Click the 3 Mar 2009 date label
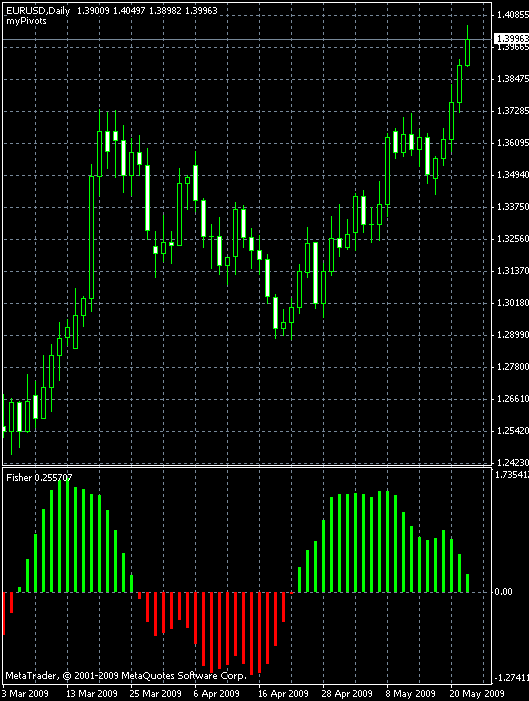529x701 pixels. point(25,693)
